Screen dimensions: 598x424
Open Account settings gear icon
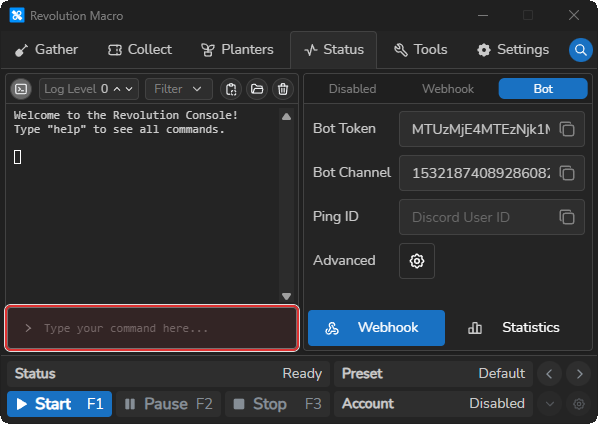[579, 404]
